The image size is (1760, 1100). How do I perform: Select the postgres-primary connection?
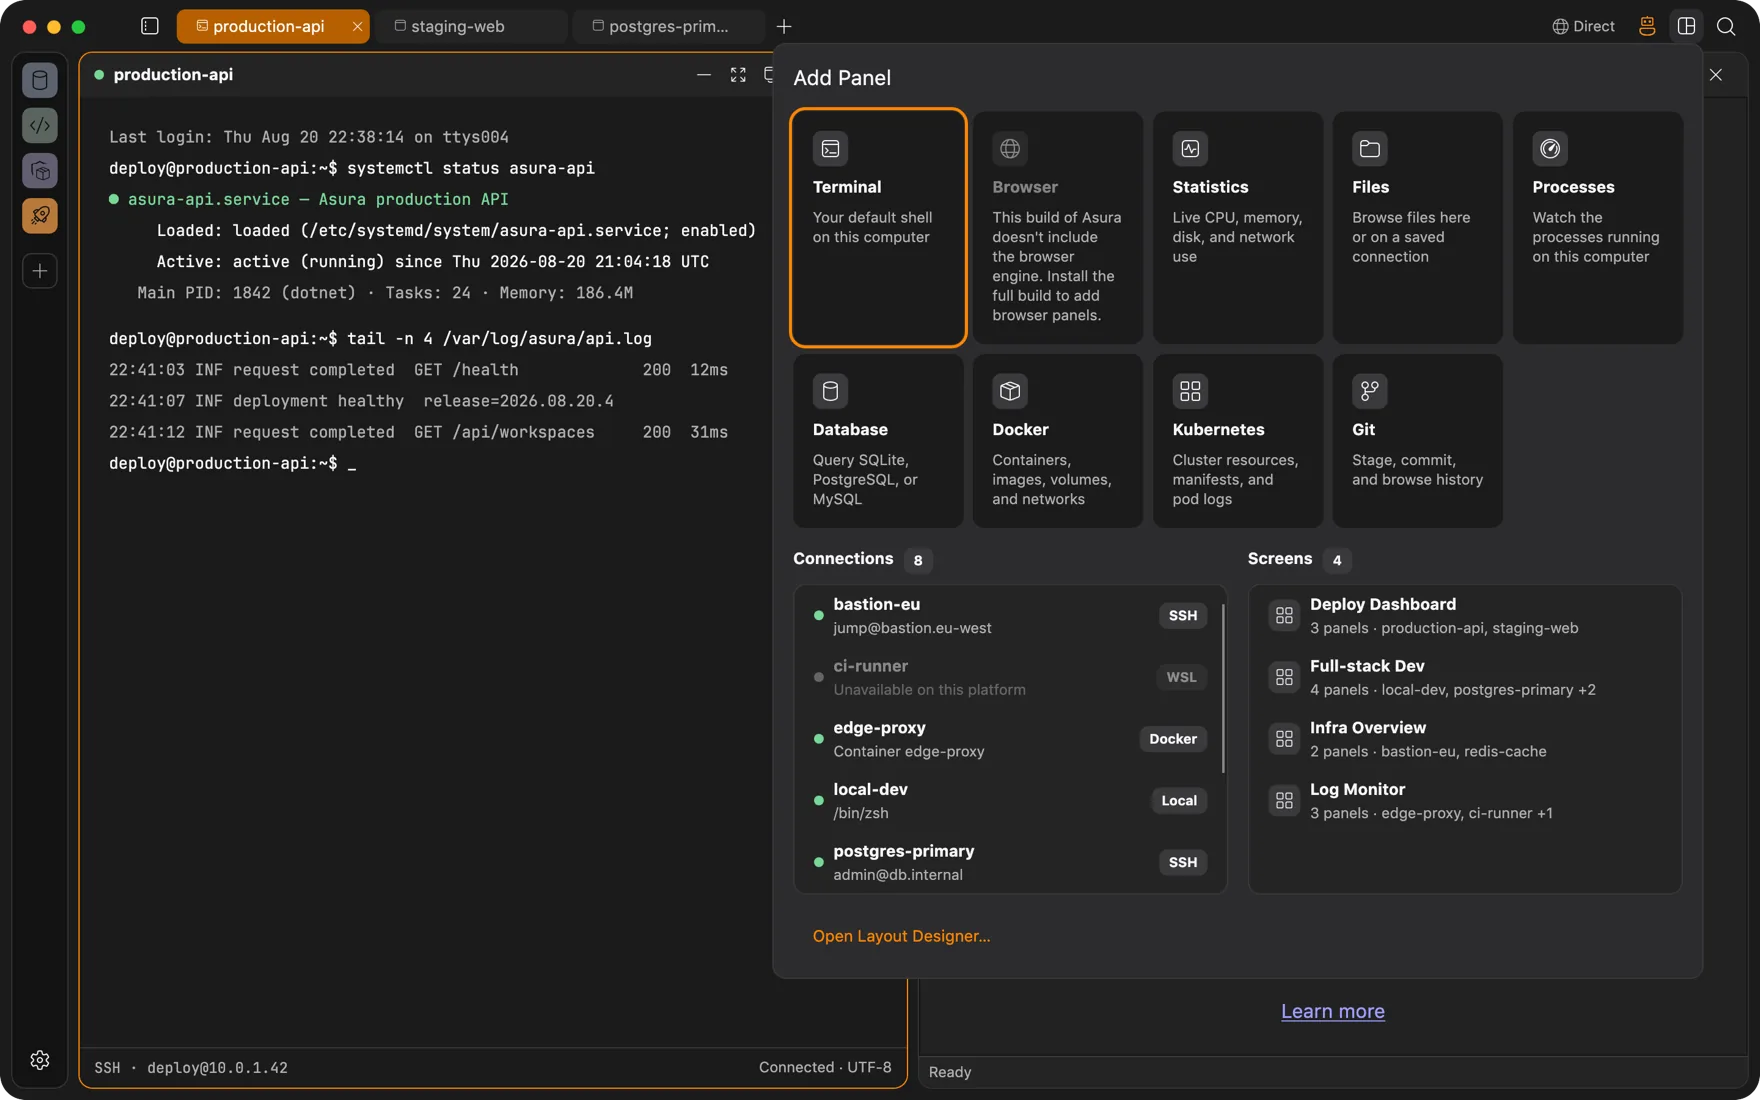click(x=1010, y=863)
